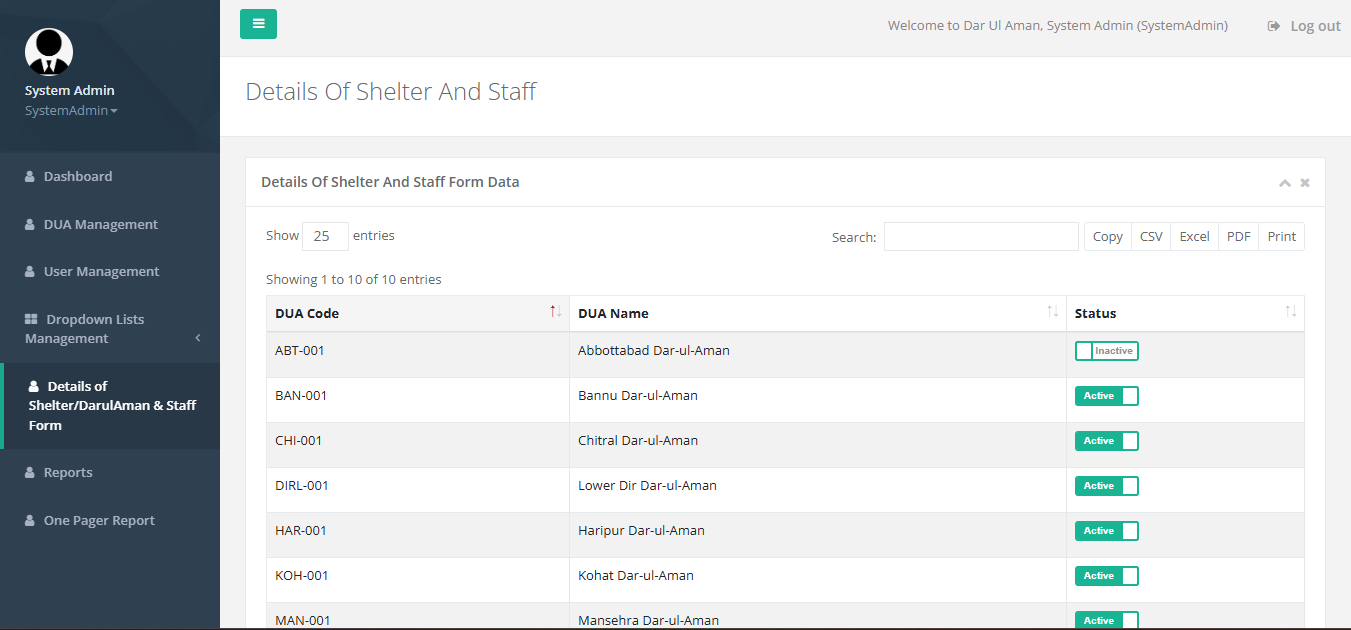
Task: Sort by DUA Name column arrows
Action: point(1052,312)
